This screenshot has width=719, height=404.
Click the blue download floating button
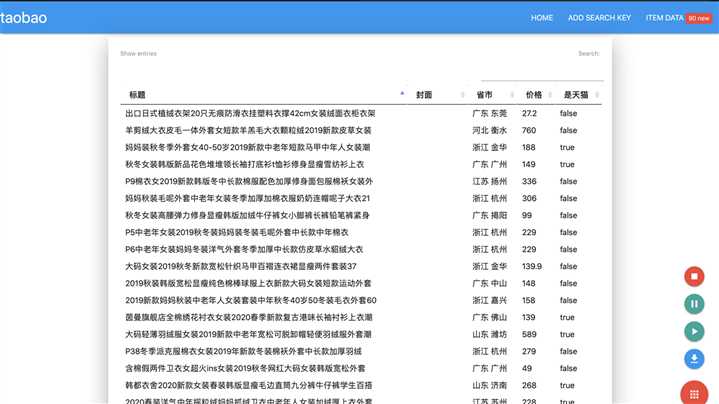[x=694, y=359]
